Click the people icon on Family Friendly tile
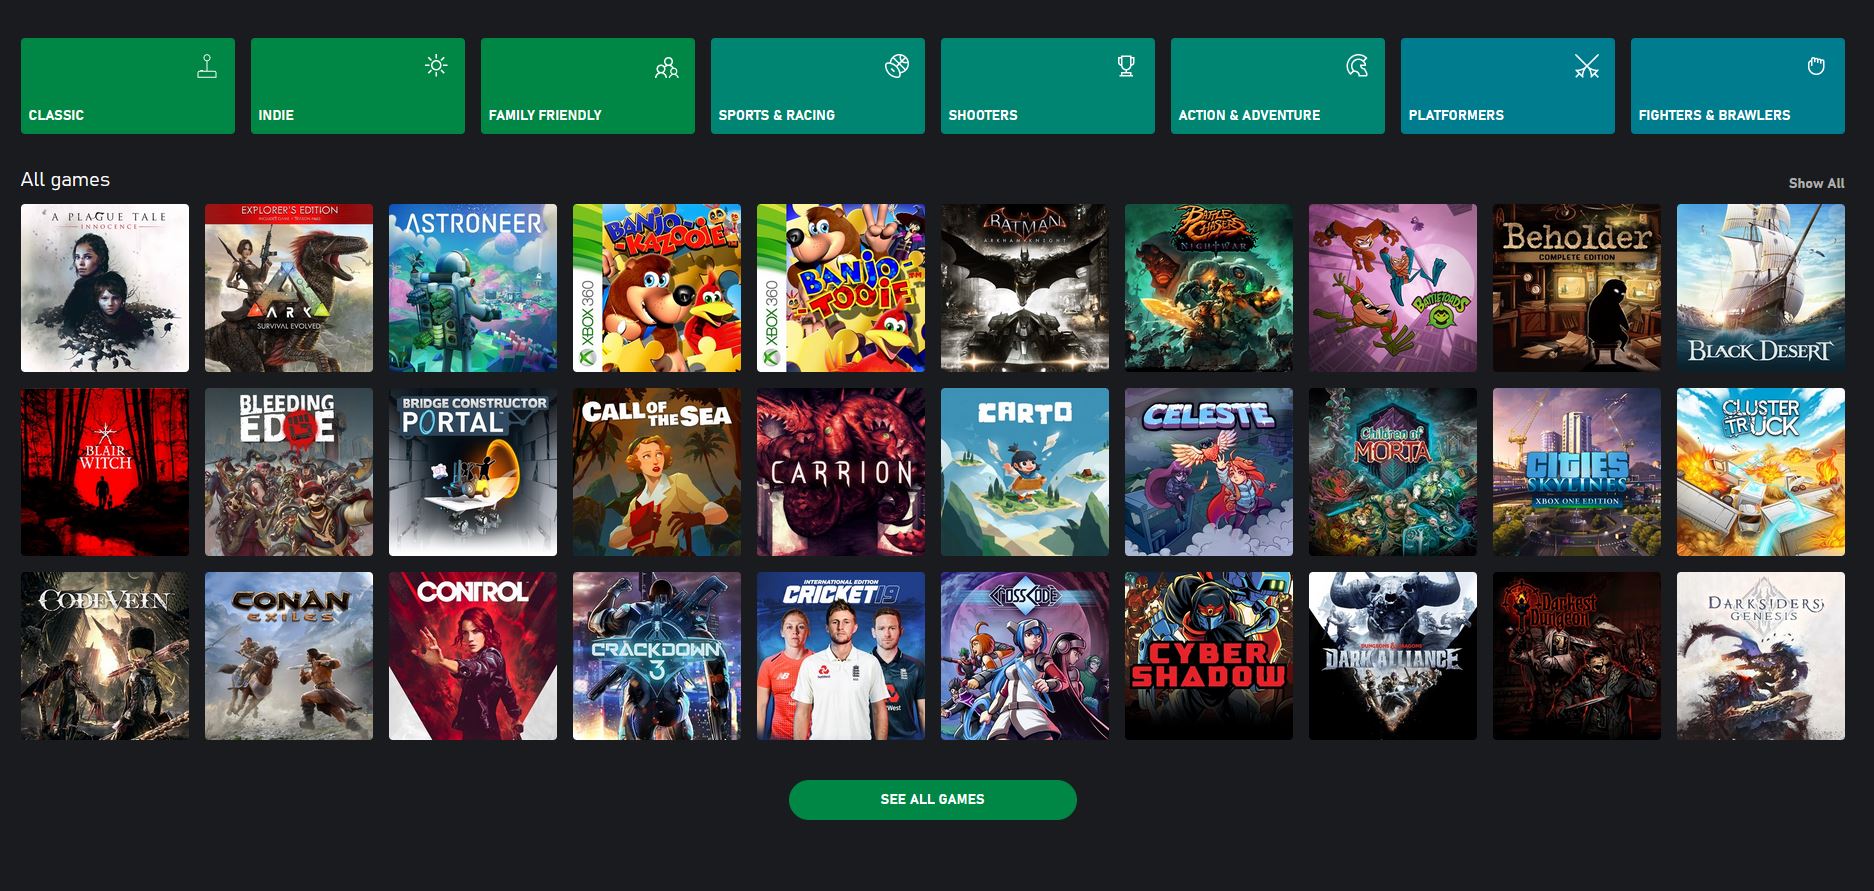Image resolution: width=1874 pixels, height=891 pixels. [x=666, y=67]
